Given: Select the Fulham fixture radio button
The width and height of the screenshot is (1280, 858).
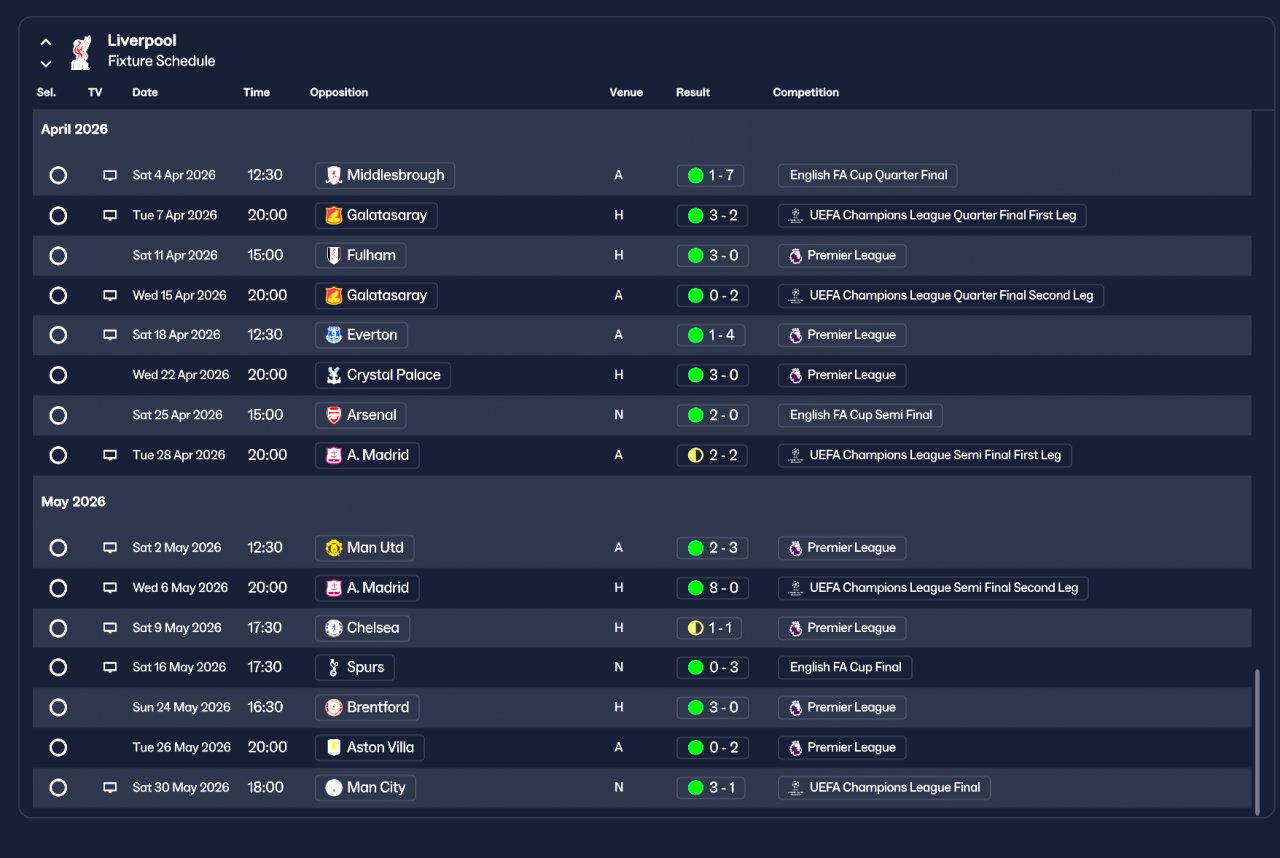Looking at the screenshot, I should (x=58, y=255).
